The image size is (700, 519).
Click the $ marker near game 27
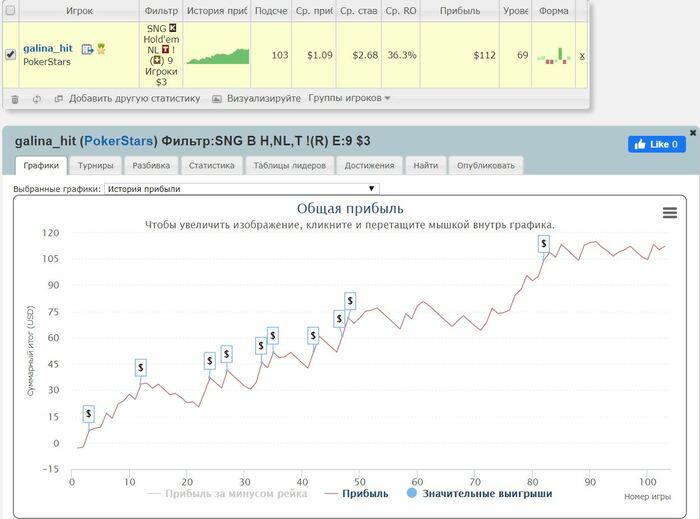click(x=226, y=354)
